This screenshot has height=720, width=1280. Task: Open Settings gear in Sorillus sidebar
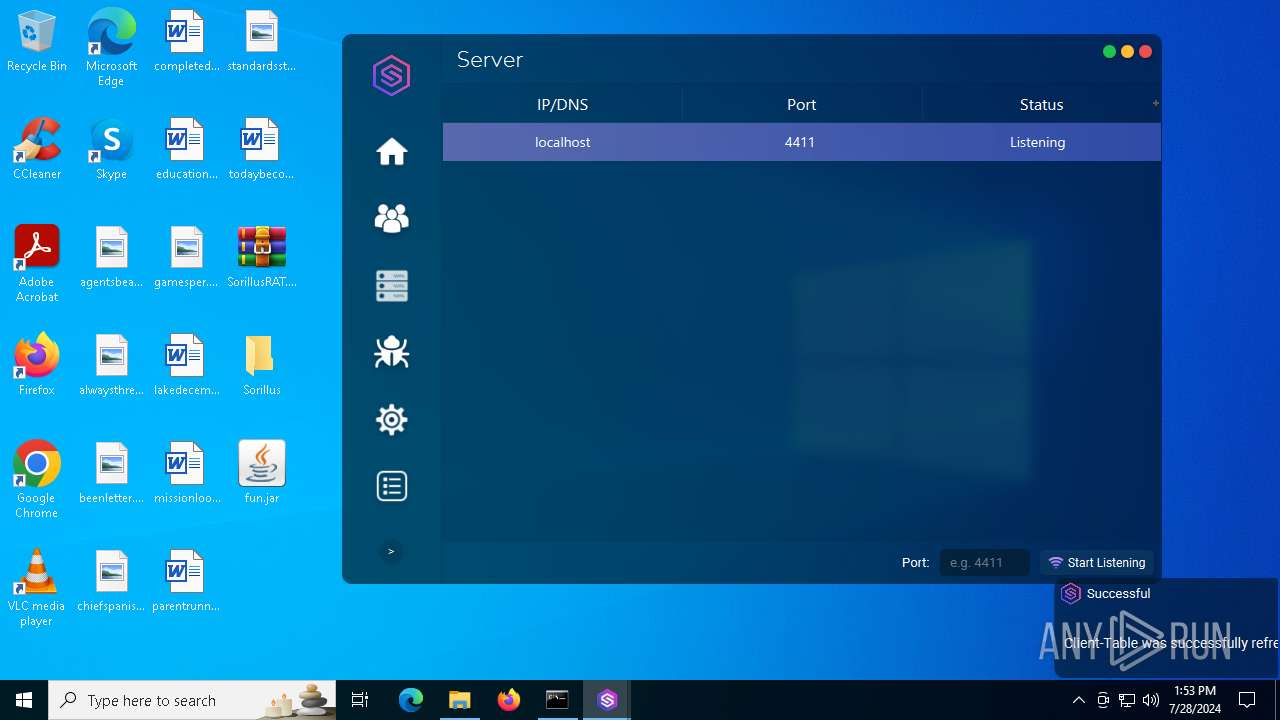391,419
